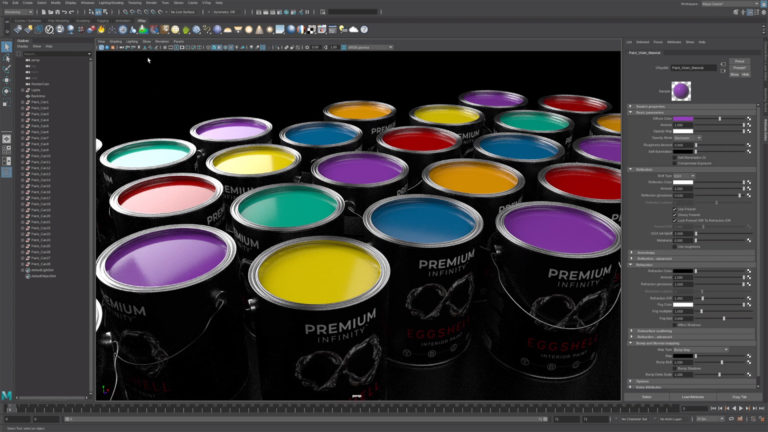Open the BRDF Type dropdown
Viewport: 768px width, 432px height.
pos(684,176)
